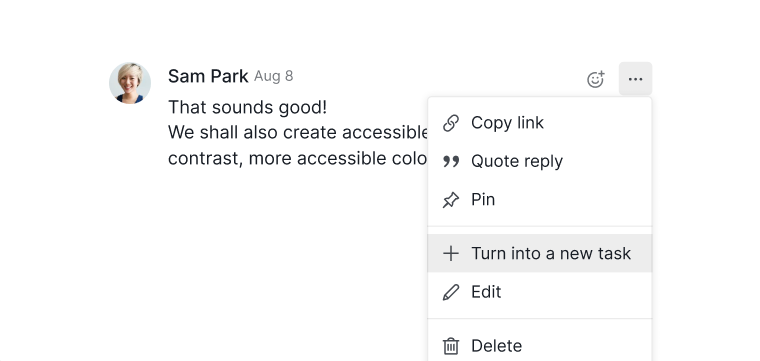Image resolution: width=760 pixels, height=361 pixels.
Task: Click the "That sounds good!" comment text
Action: [248, 107]
